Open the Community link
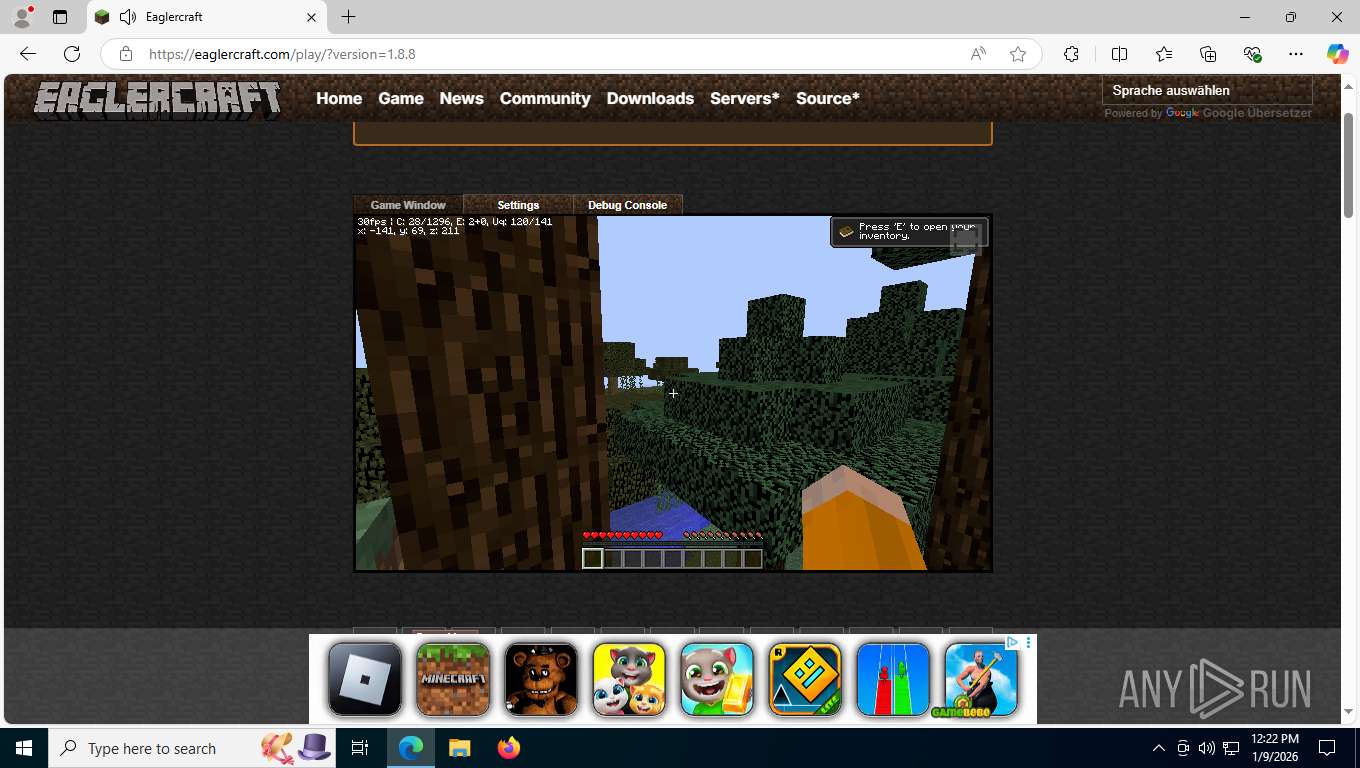Screen dimensions: 1360x768 pos(545,98)
